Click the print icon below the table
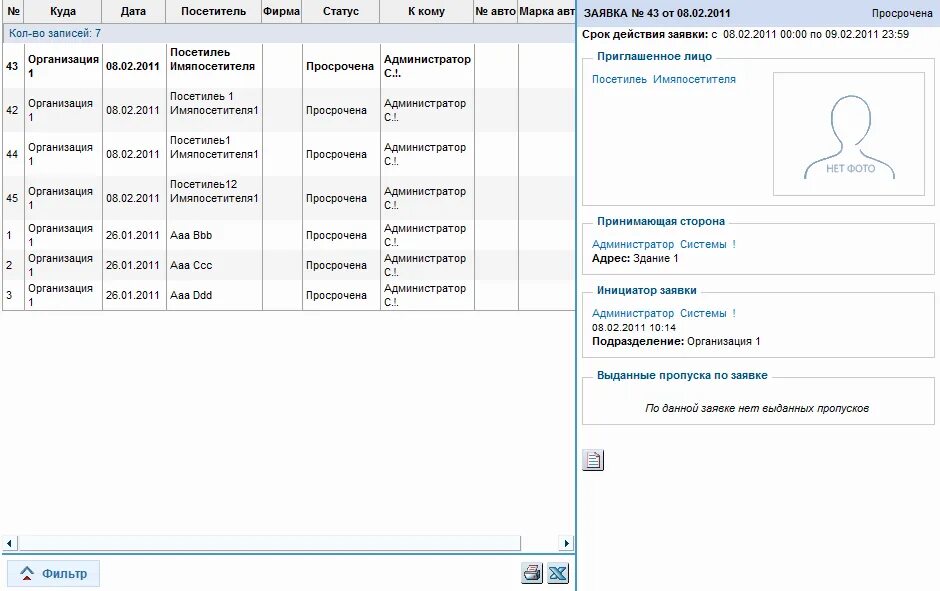 (x=532, y=573)
